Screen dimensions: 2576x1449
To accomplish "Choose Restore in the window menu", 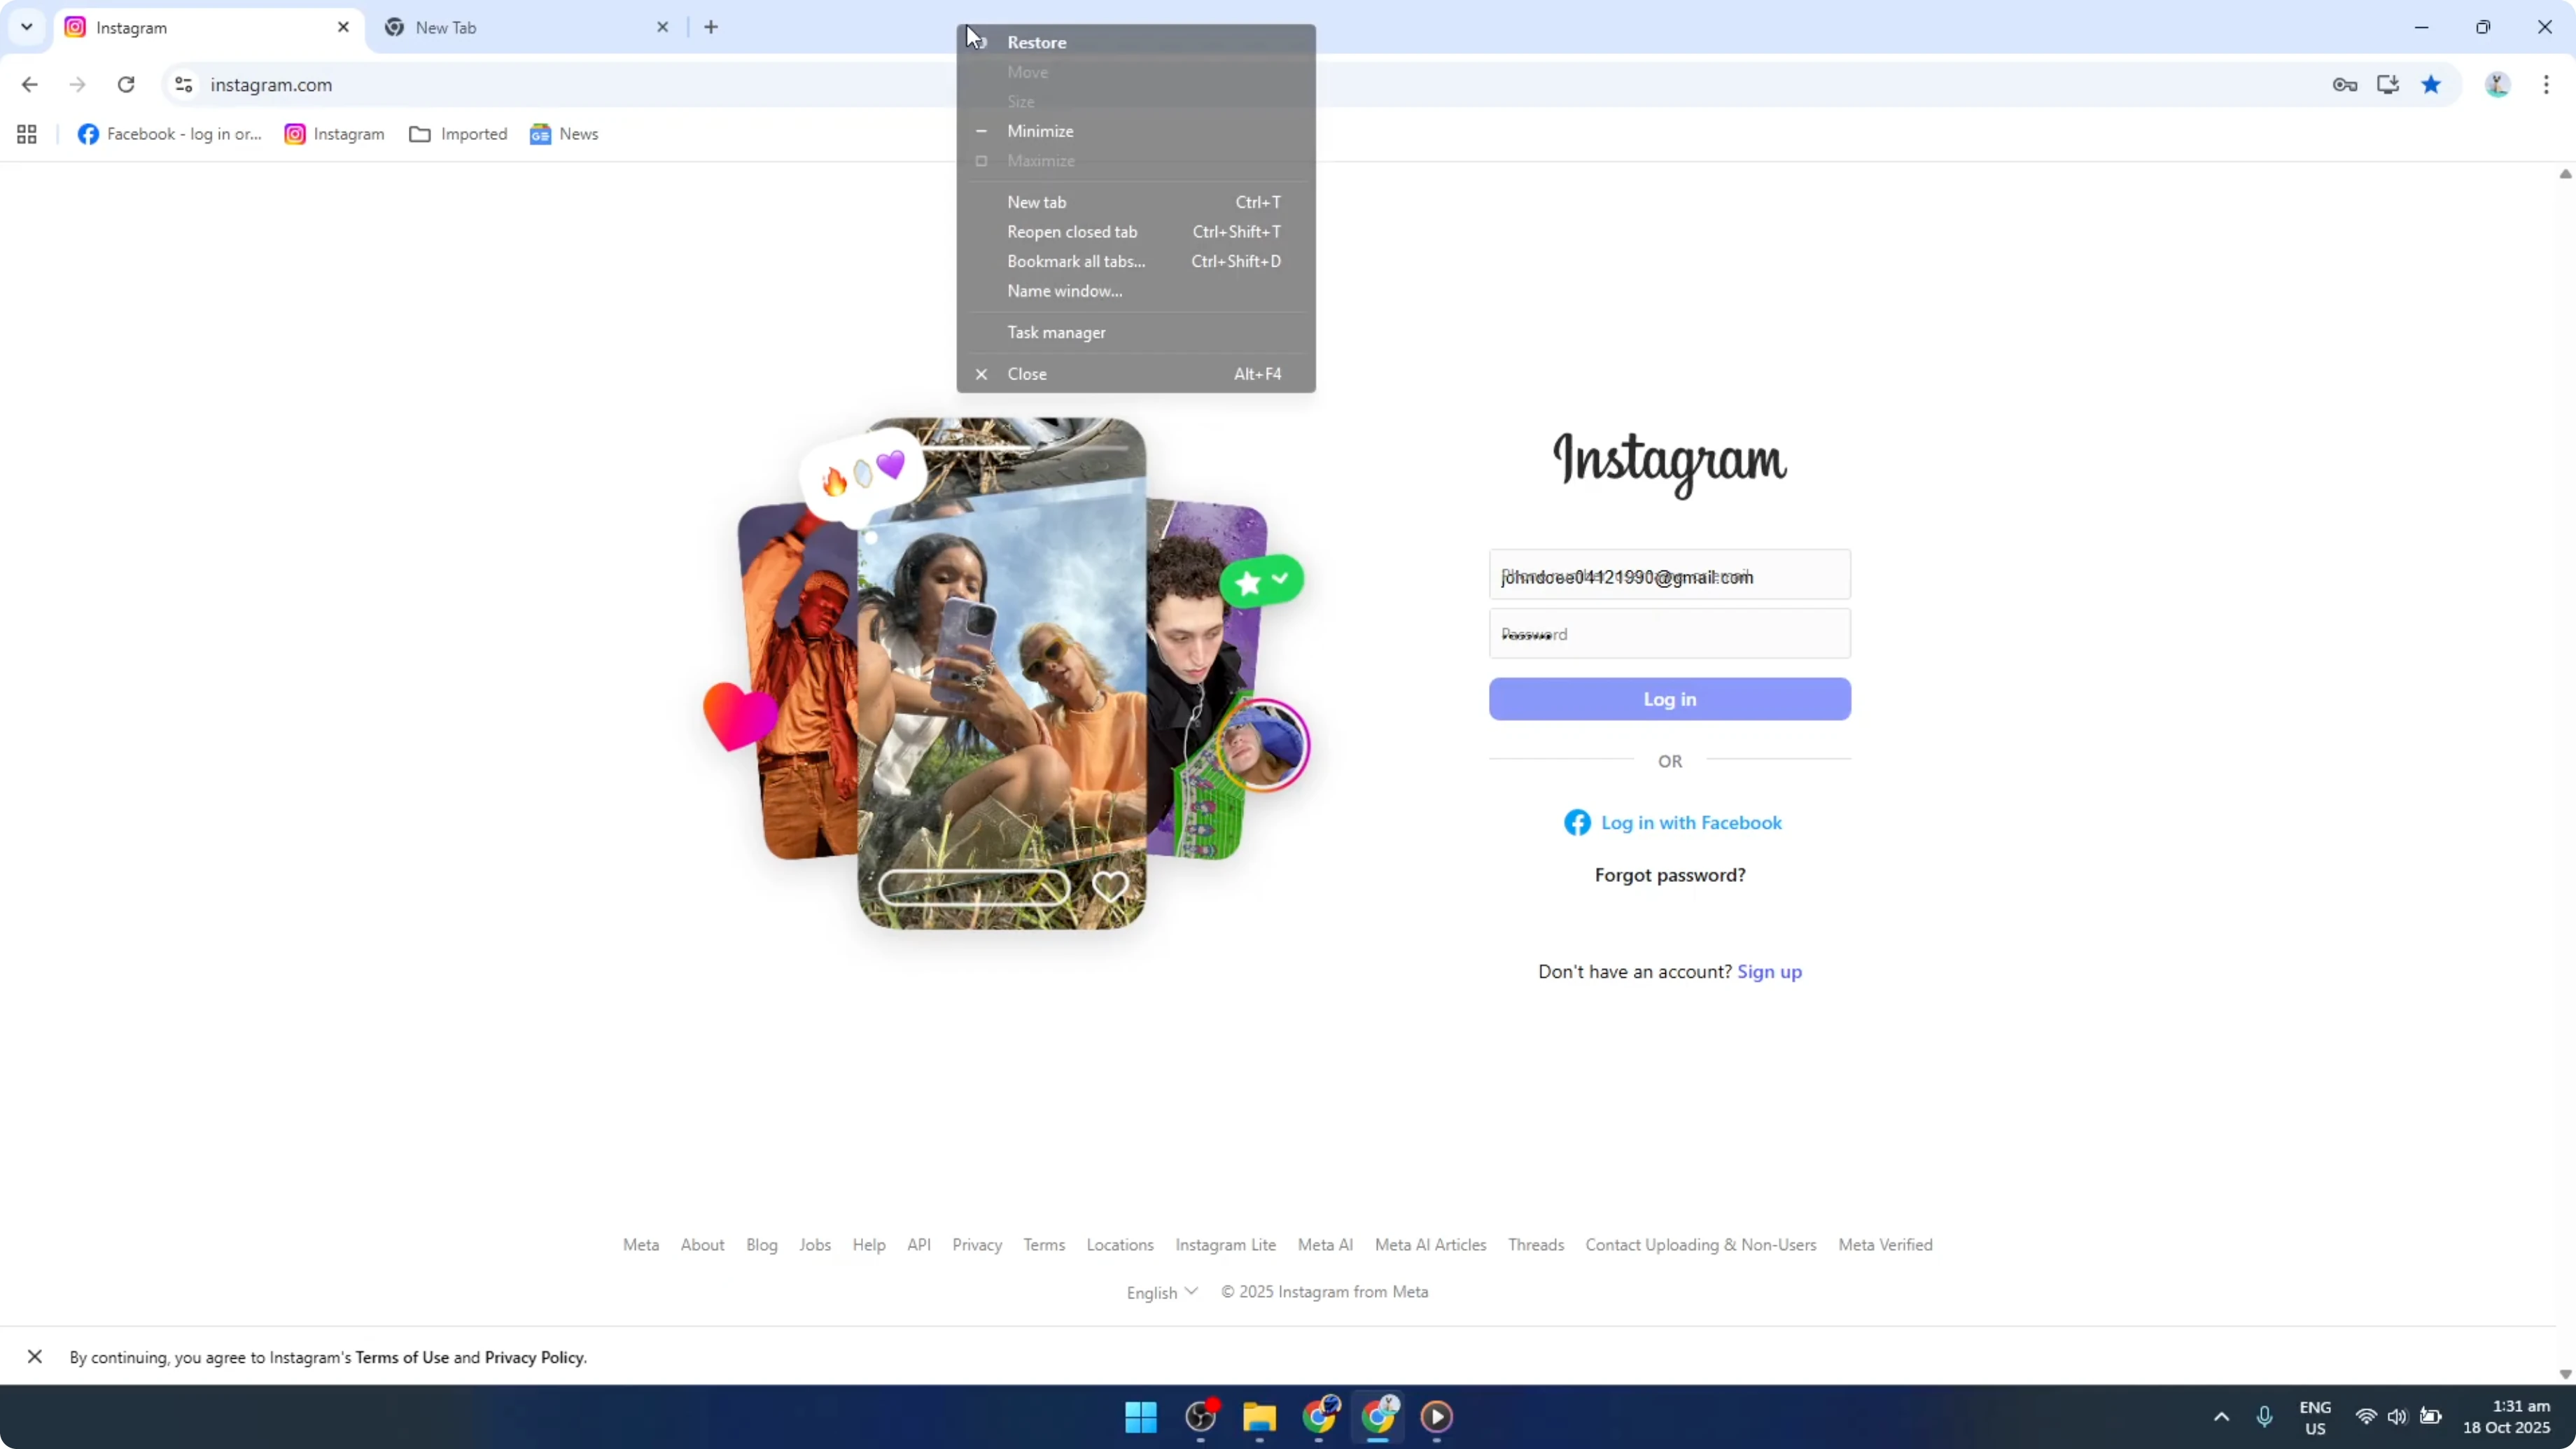I will coord(1136,42).
